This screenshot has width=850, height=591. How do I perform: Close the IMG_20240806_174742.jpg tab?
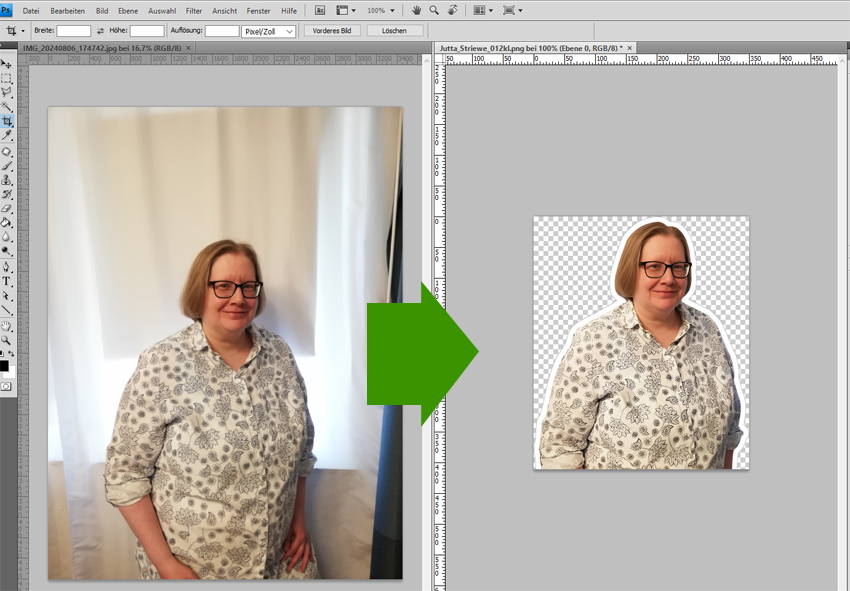point(189,48)
